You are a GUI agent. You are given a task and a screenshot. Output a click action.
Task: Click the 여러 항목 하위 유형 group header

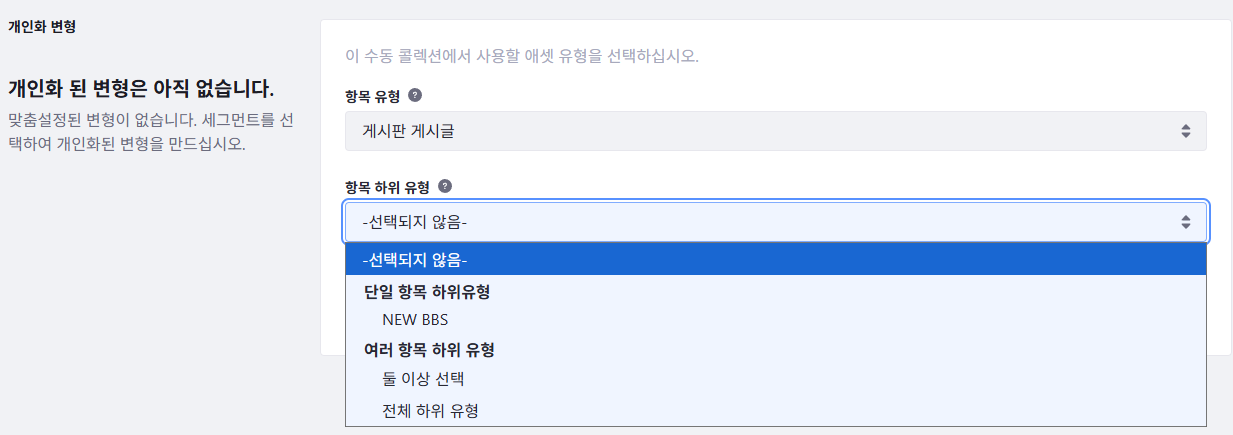(x=430, y=350)
